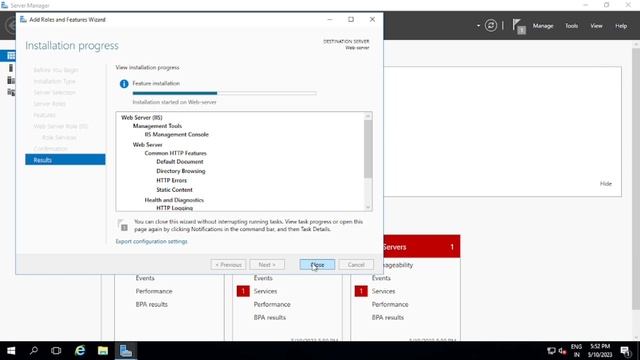Open Services in the middle role tile
This screenshot has width=640, height=360.
[265, 291]
